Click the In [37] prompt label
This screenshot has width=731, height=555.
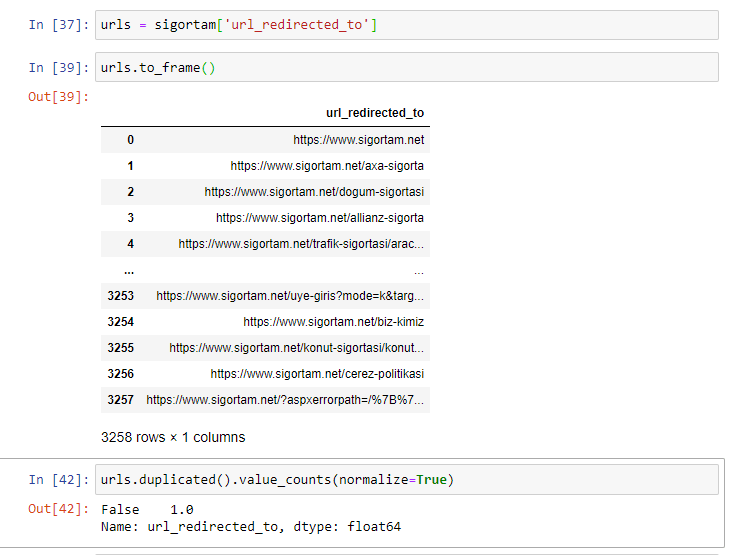(58, 25)
